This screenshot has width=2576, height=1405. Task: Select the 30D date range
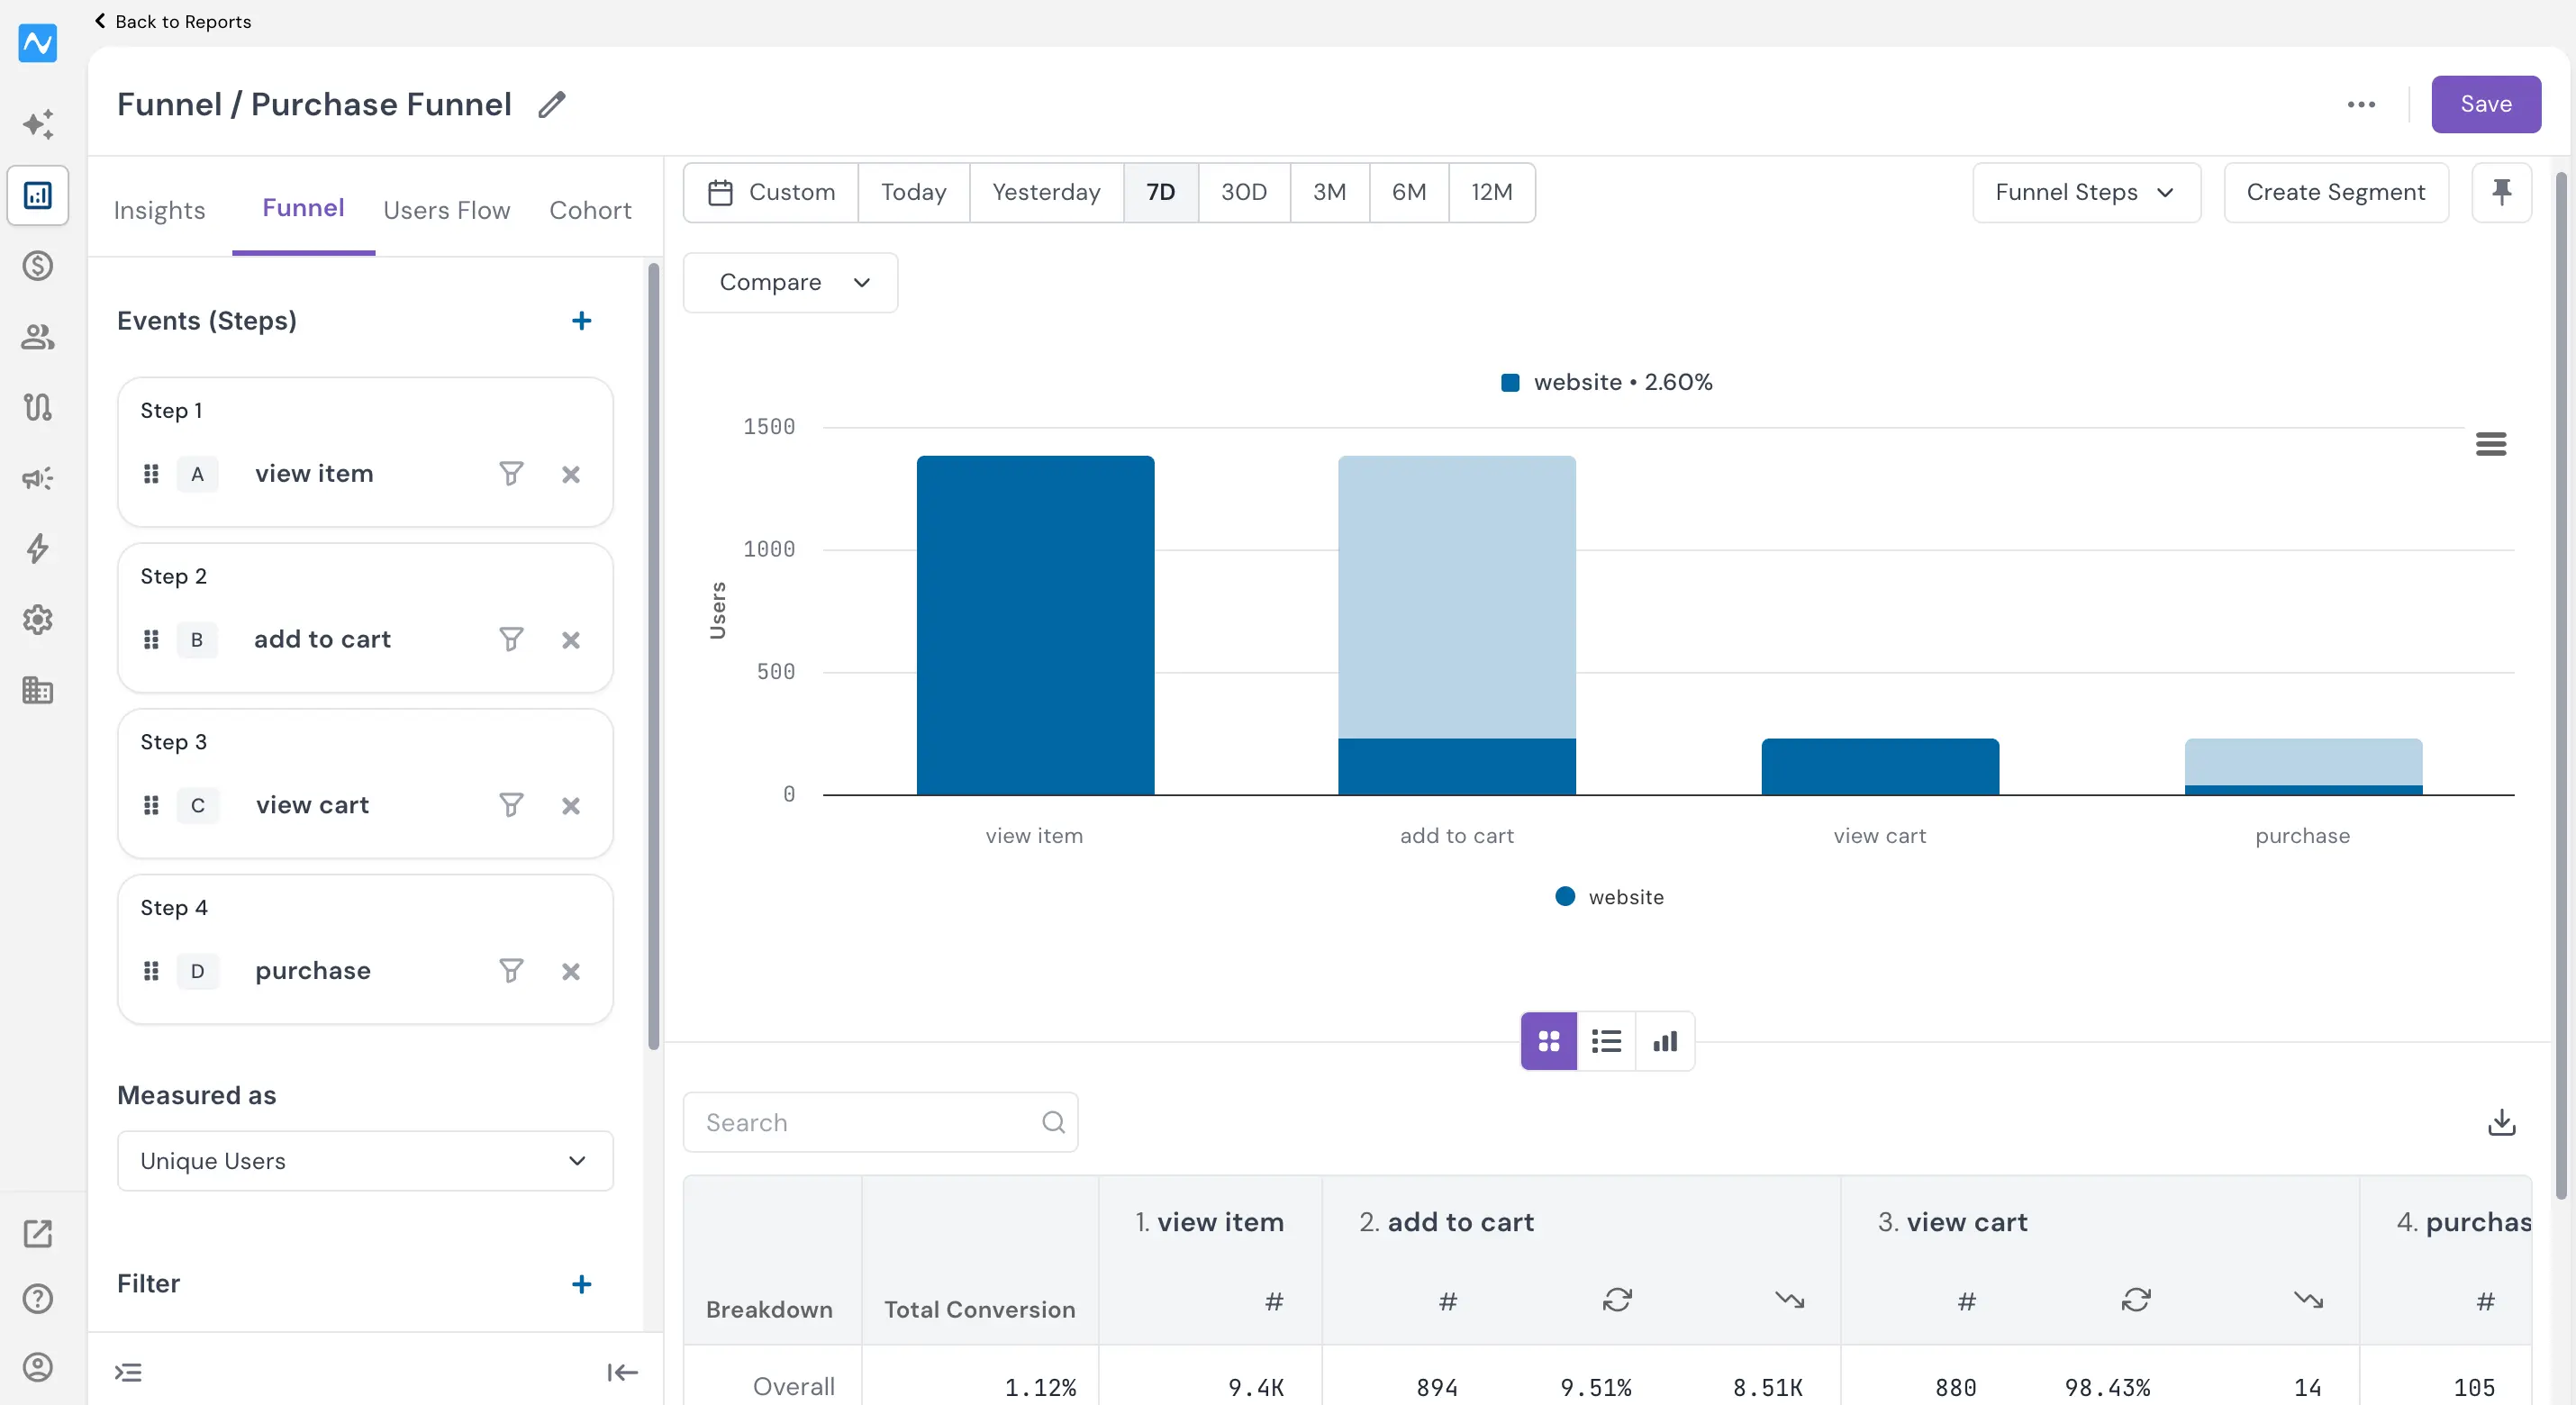pyautogui.click(x=1244, y=192)
